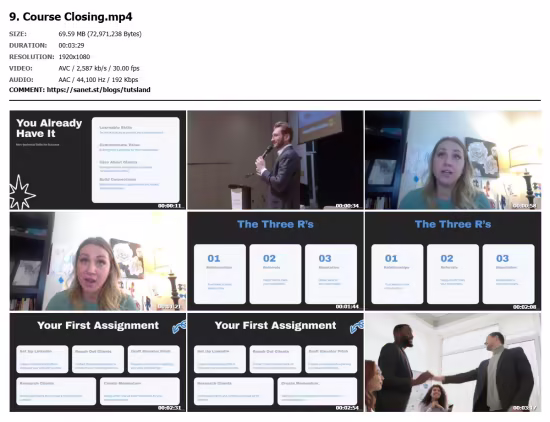Select the duration value '00:03:29'
This screenshot has height=422, width=550.
pyautogui.click(x=71, y=45)
